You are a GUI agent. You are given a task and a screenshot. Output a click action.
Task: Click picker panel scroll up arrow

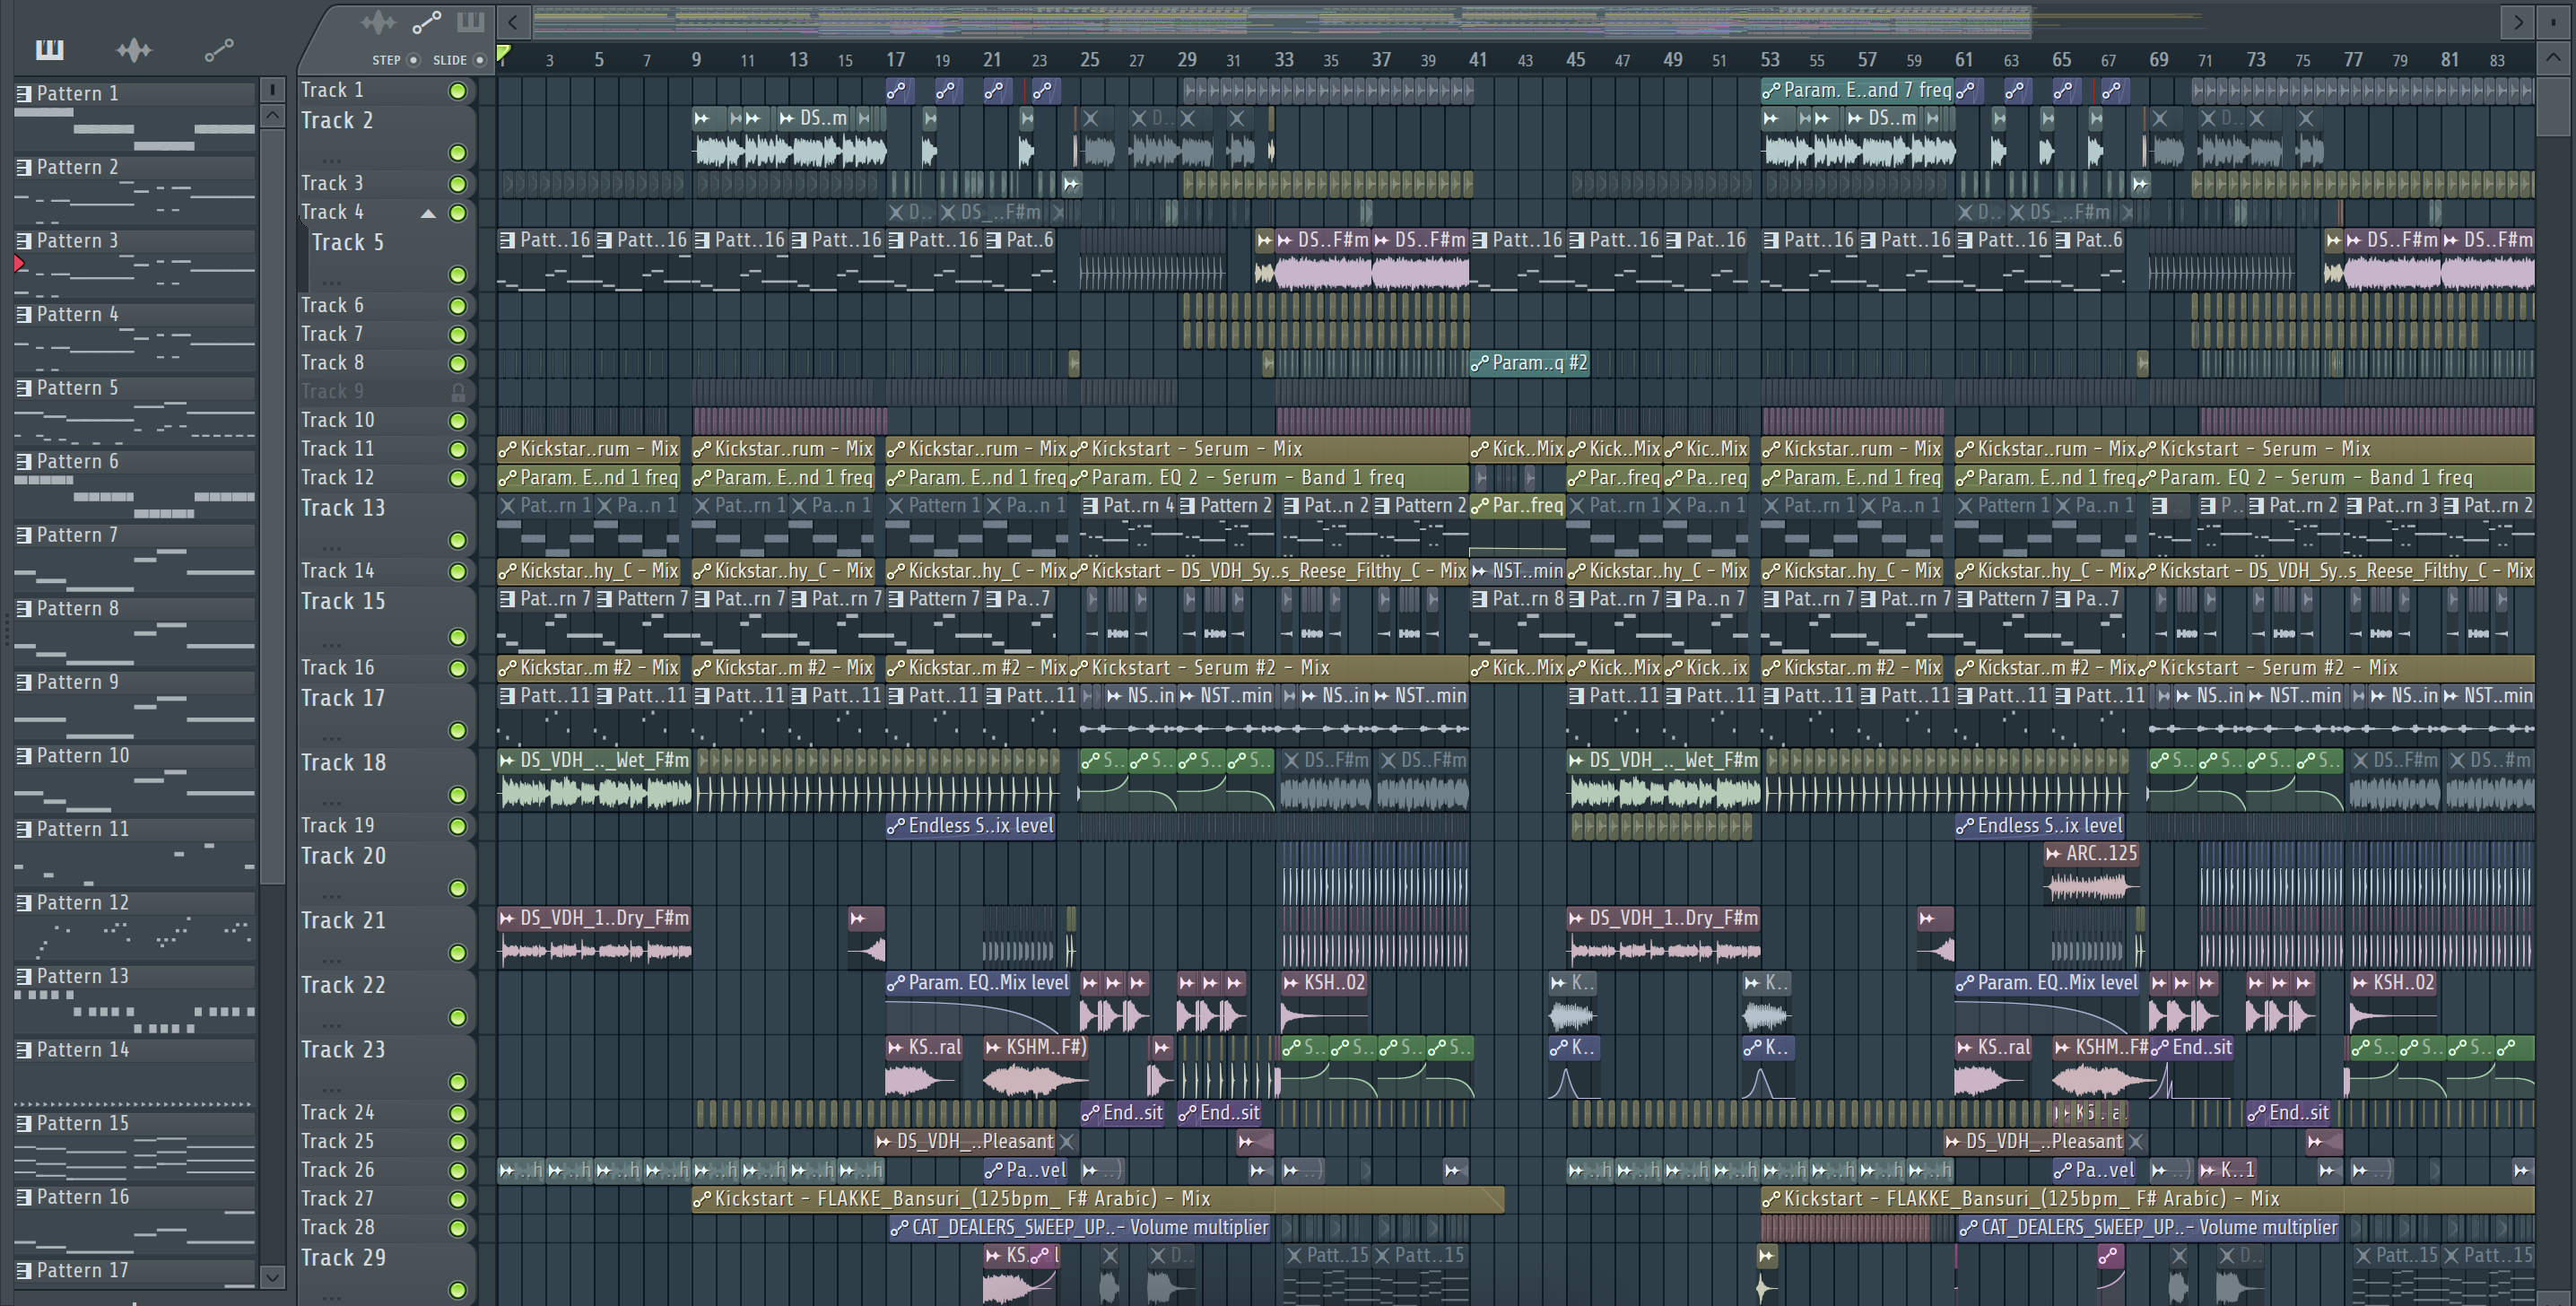(x=272, y=115)
